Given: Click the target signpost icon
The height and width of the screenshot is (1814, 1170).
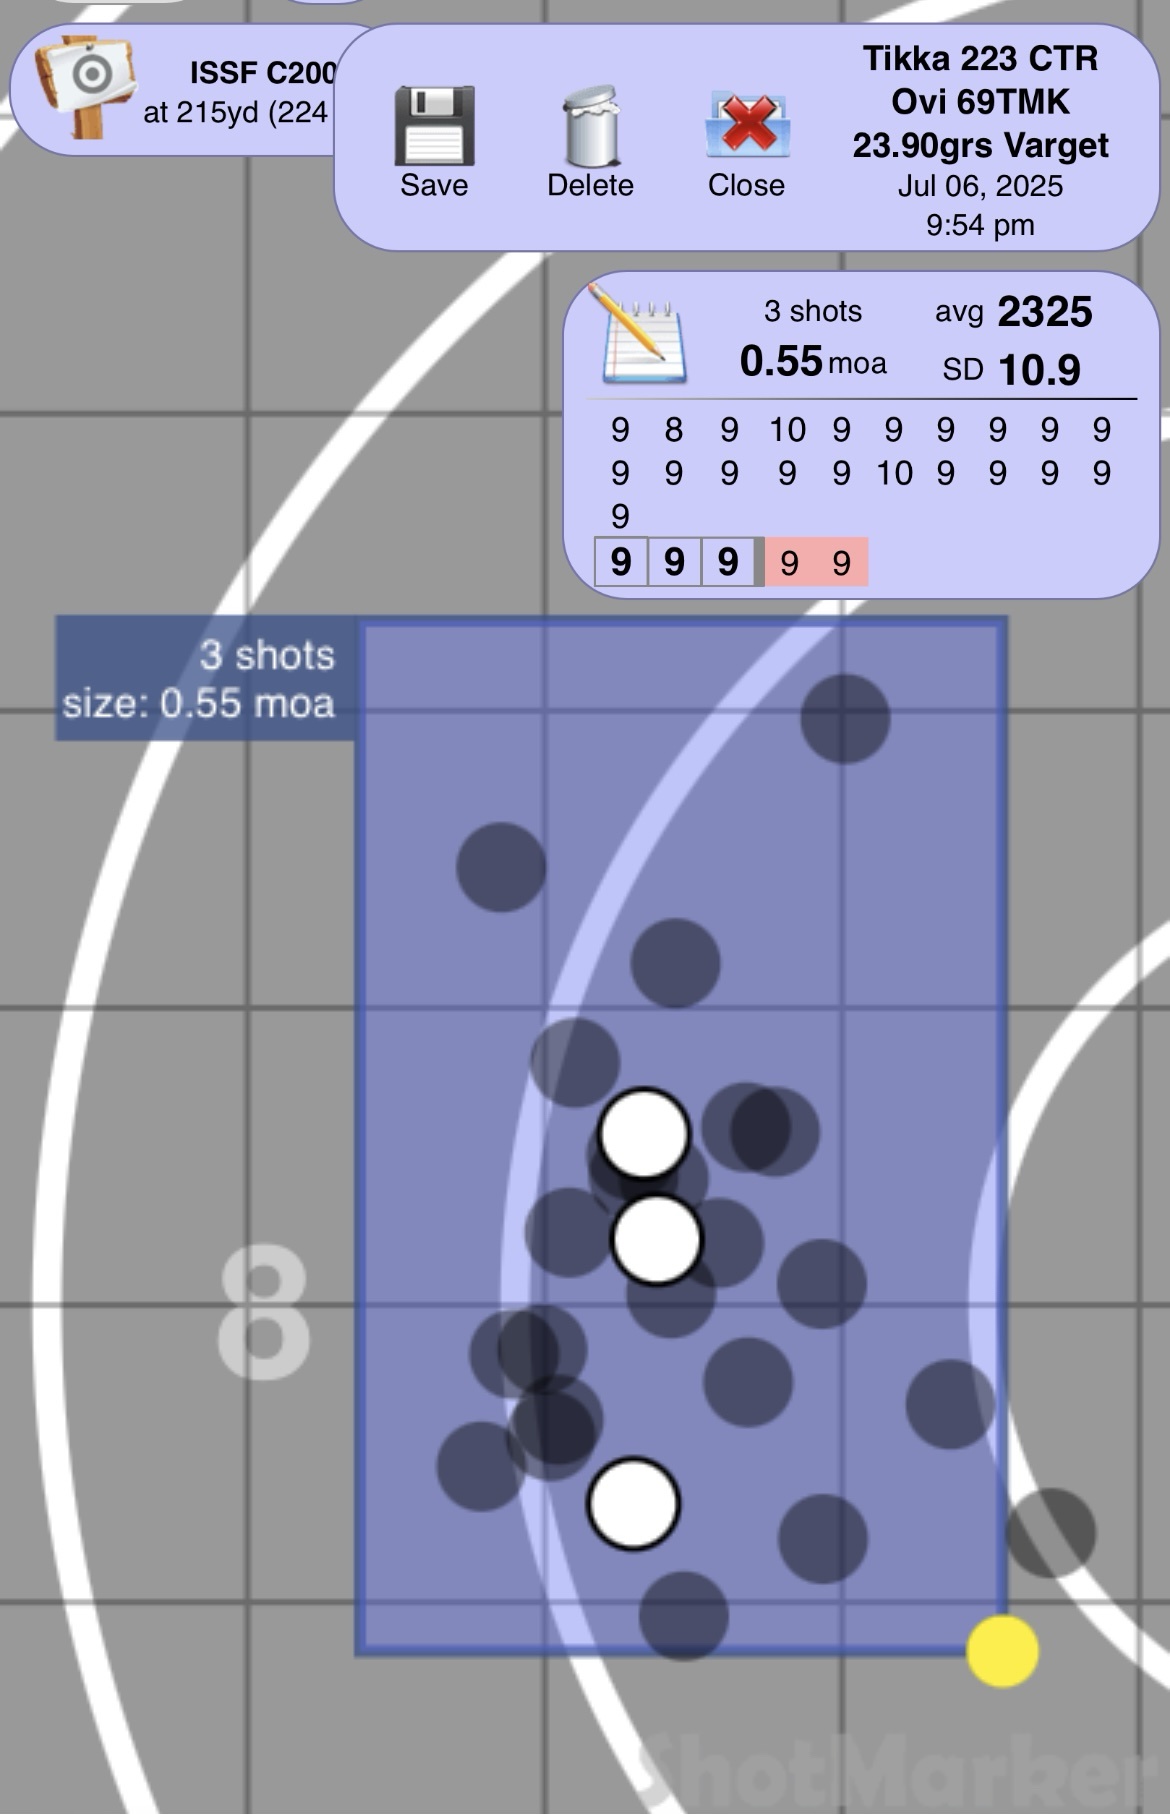Looking at the screenshot, I should tap(84, 84).
